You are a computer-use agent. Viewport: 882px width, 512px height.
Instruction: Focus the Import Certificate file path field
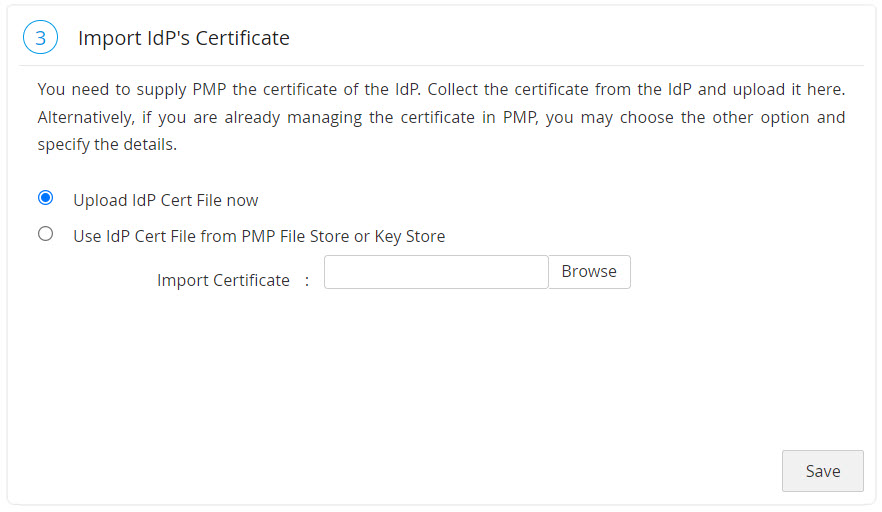tap(436, 272)
